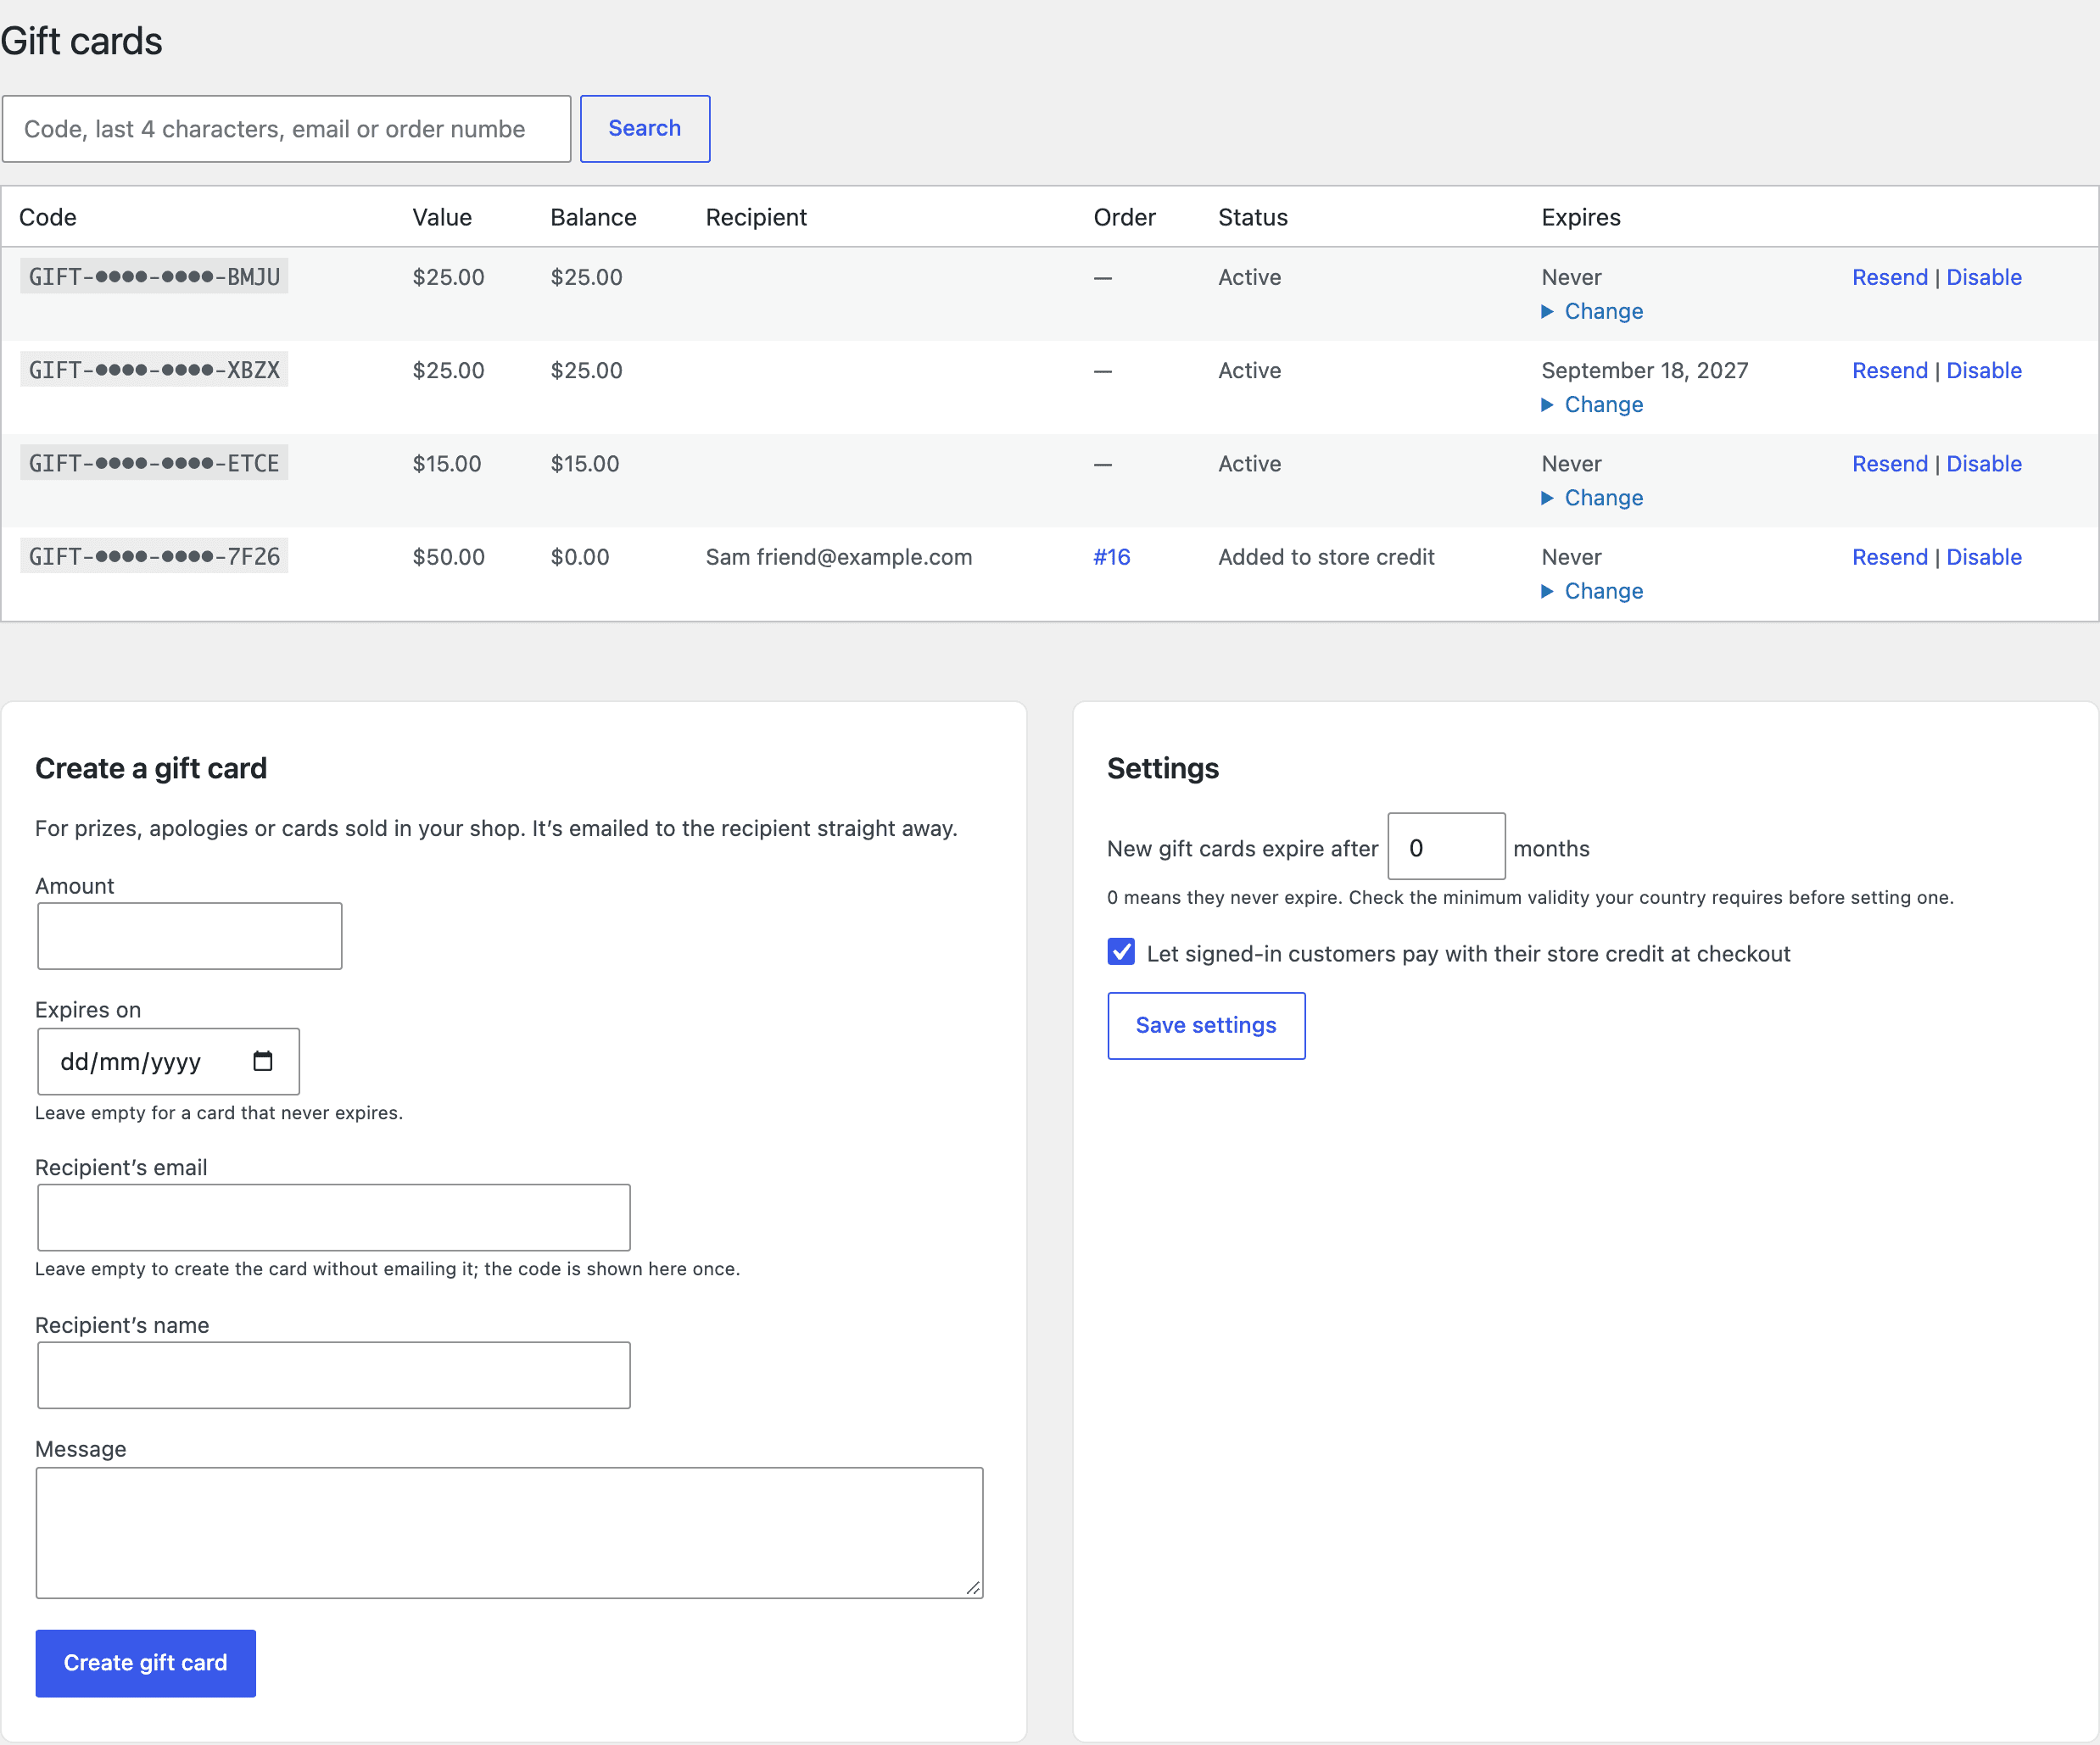Disable the BMJU gift card
This screenshot has height=1745, width=2100.
click(1983, 277)
